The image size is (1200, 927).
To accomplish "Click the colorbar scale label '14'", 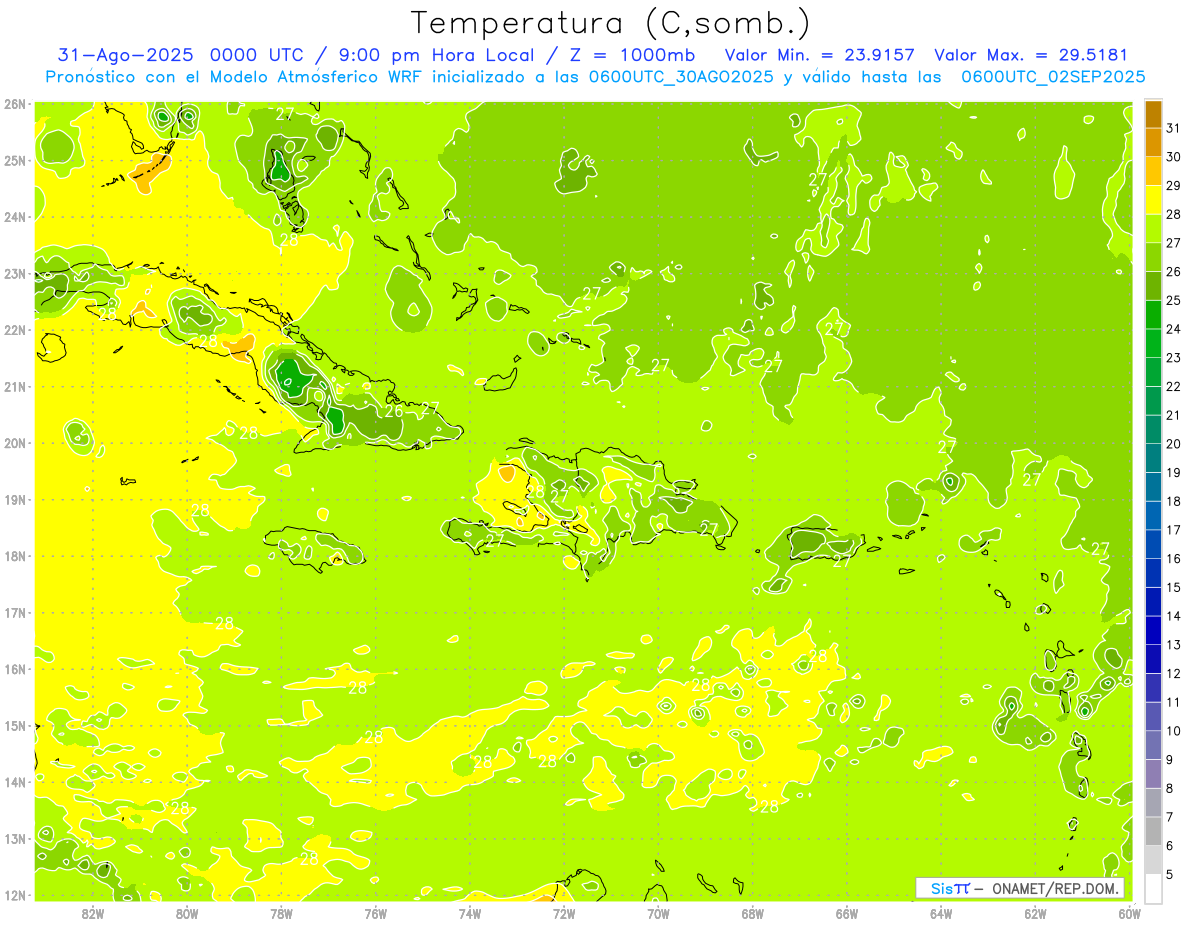I will pyautogui.click(x=1174, y=616).
